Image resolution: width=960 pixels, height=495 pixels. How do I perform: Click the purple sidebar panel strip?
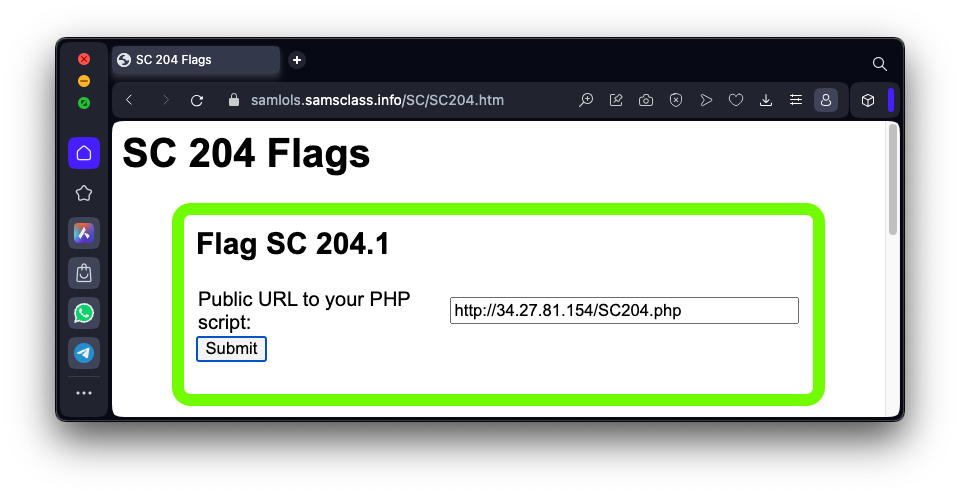click(x=891, y=100)
